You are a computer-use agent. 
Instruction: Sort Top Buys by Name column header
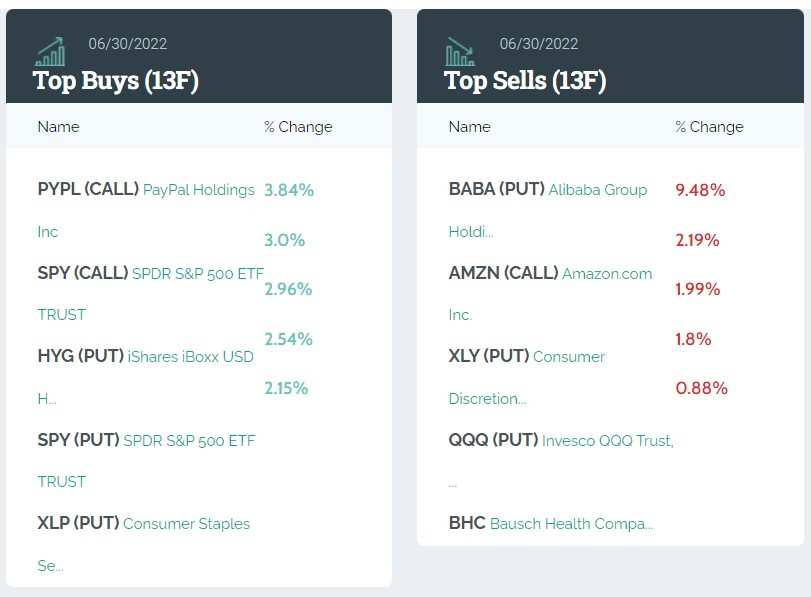coord(58,127)
